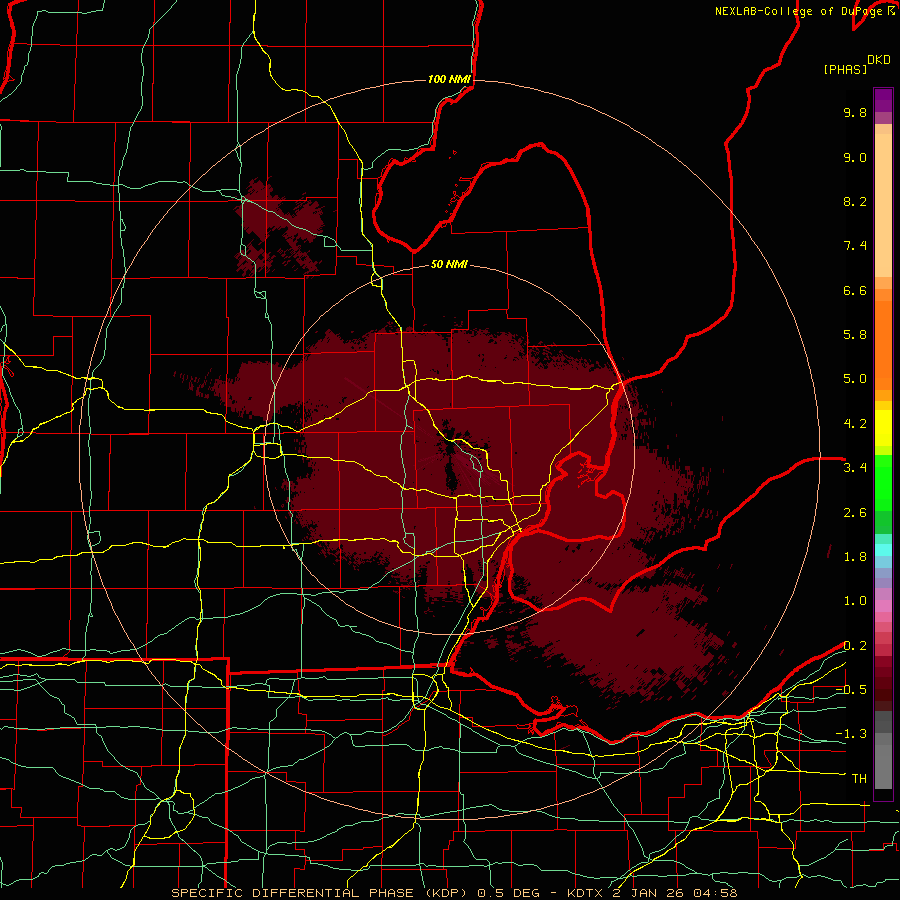Click the DKD units label above the scale

[879, 60]
